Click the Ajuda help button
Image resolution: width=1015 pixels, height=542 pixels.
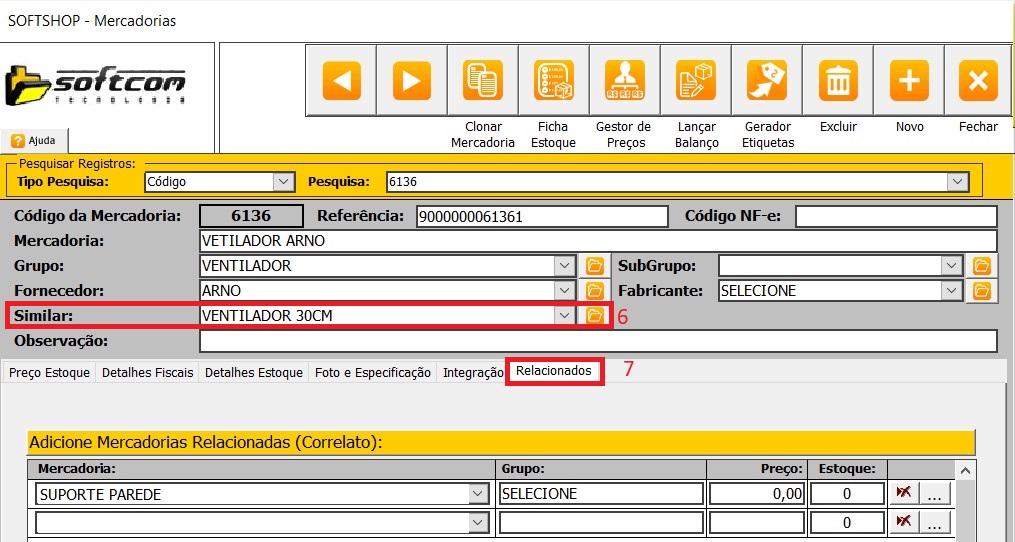(34, 141)
